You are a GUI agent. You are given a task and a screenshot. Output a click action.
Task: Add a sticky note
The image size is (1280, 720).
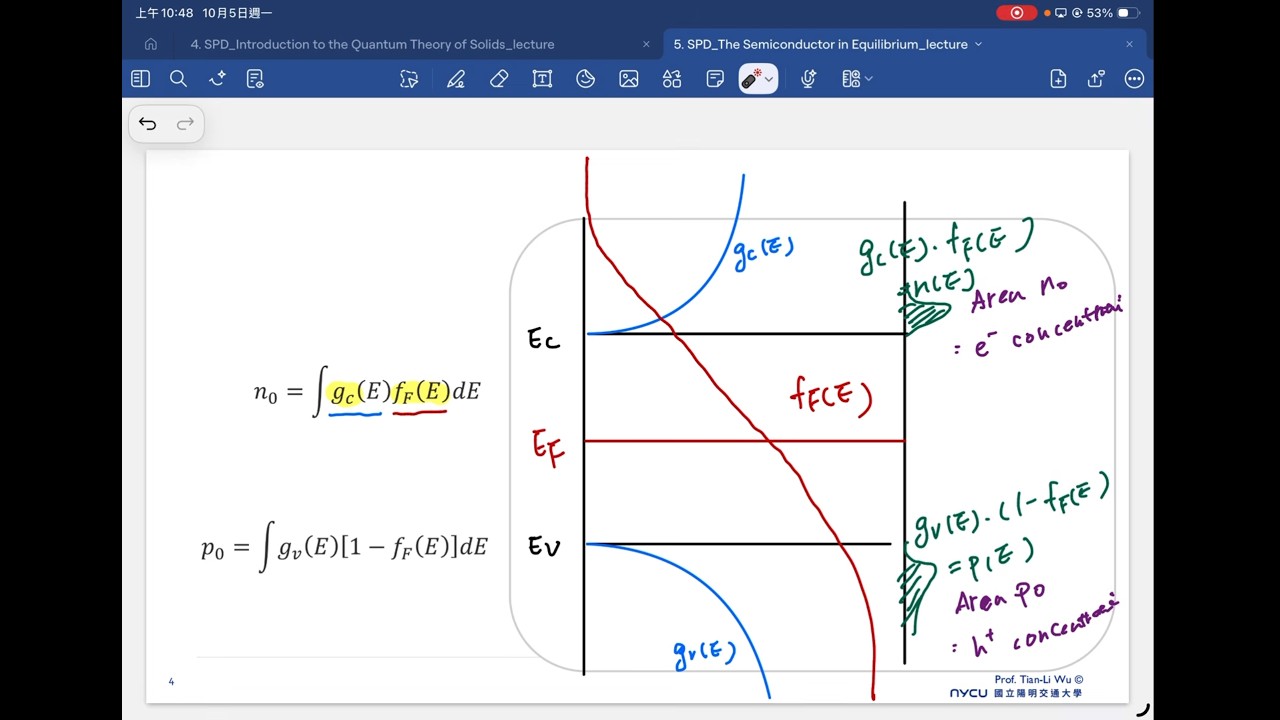[715, 79]
